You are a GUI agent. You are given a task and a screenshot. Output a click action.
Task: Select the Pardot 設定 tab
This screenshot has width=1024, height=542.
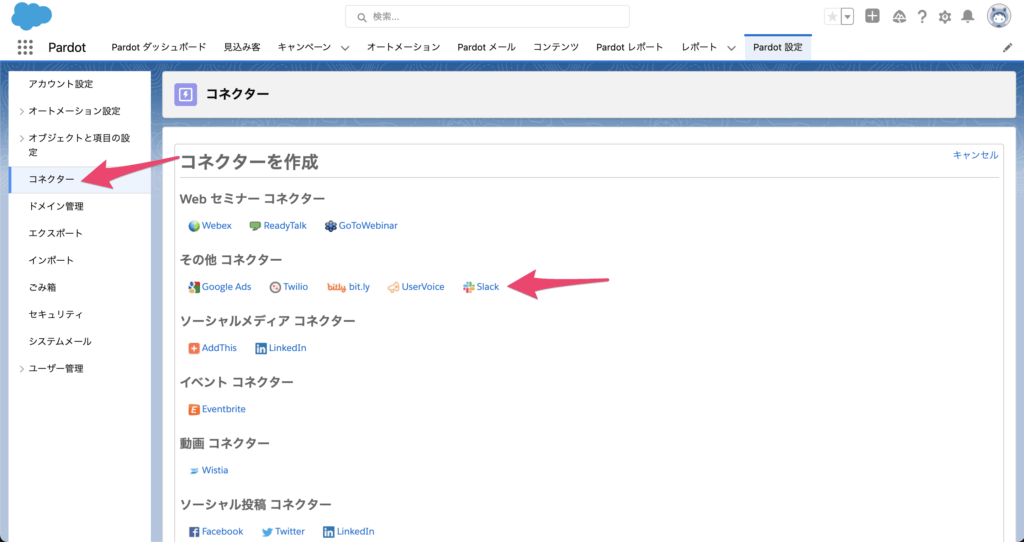tap(778, 47)
